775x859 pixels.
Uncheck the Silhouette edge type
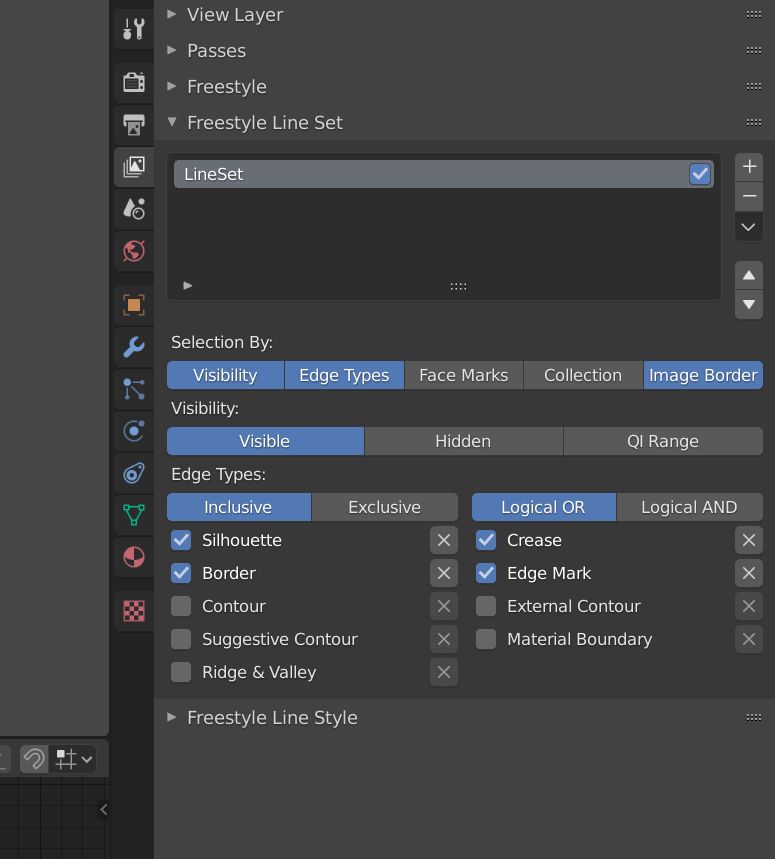click(x=181, y=540)
